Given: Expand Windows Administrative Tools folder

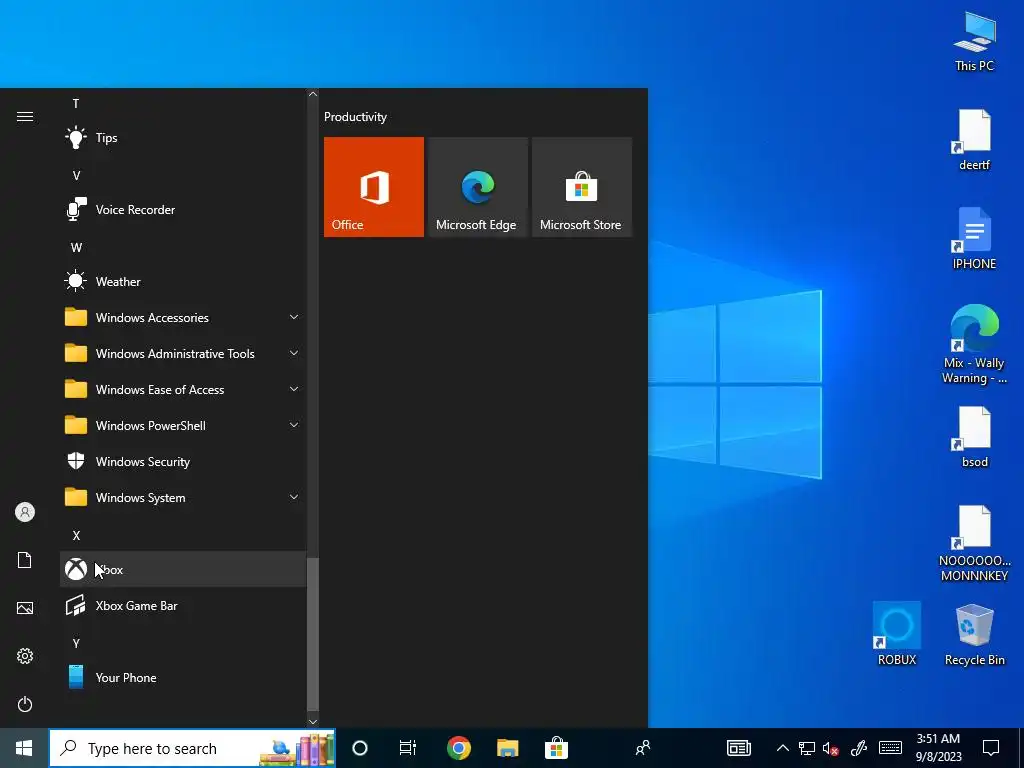Looking at the screenshot, I should tap(183, 353).
